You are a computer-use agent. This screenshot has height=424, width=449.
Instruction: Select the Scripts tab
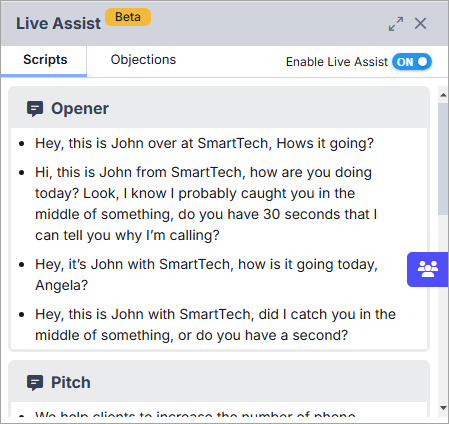click(x=45, y=60)
